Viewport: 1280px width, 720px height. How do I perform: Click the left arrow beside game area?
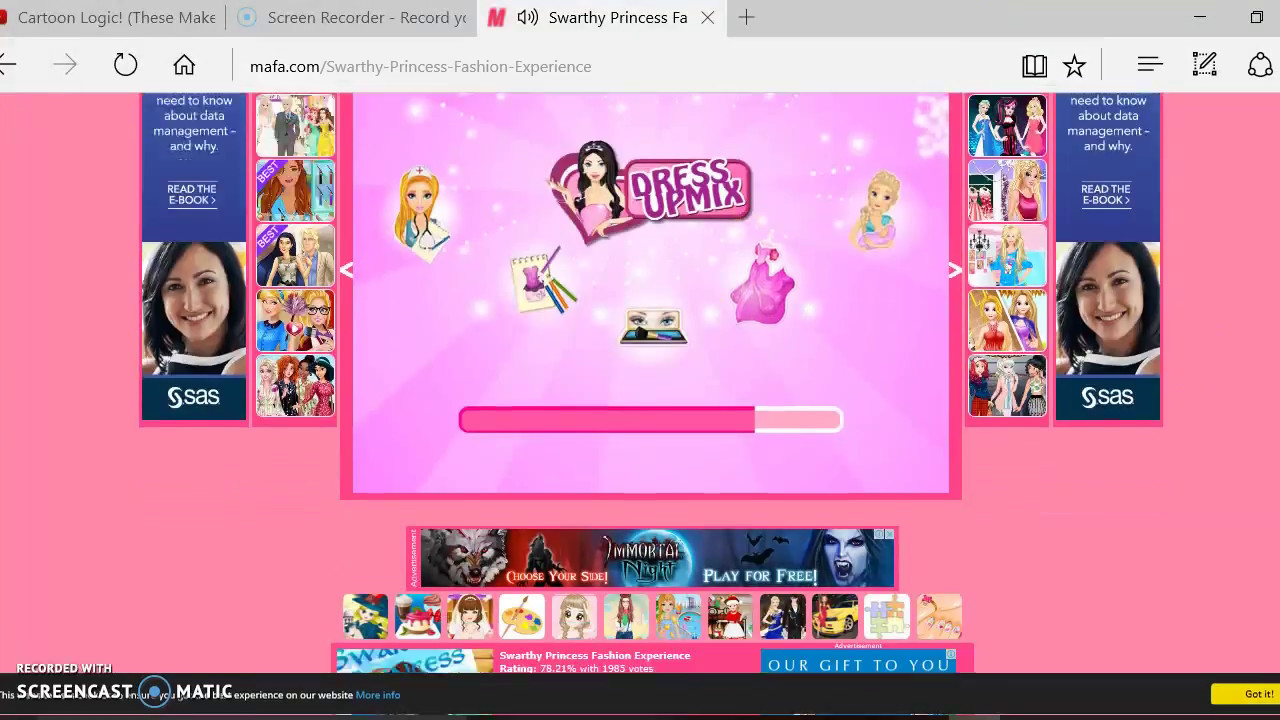click(x=346, y=270)
